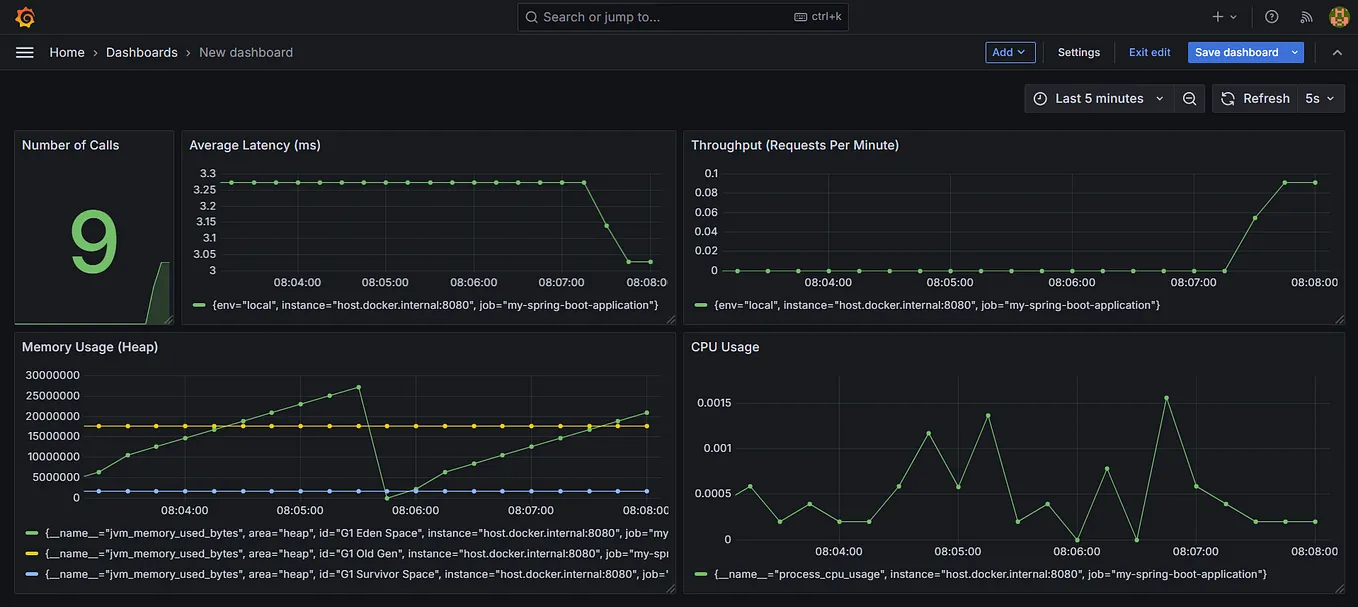Image resolution: width=1358 pixels, height=607 pixels.
Task: Trigger the Refresh dashboard icon
Action: [x=1226, y=98]
